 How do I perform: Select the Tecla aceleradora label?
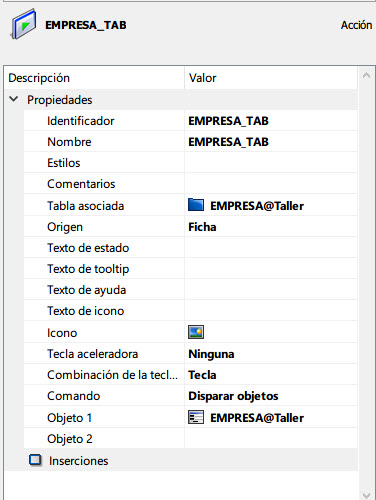[93, 354]
